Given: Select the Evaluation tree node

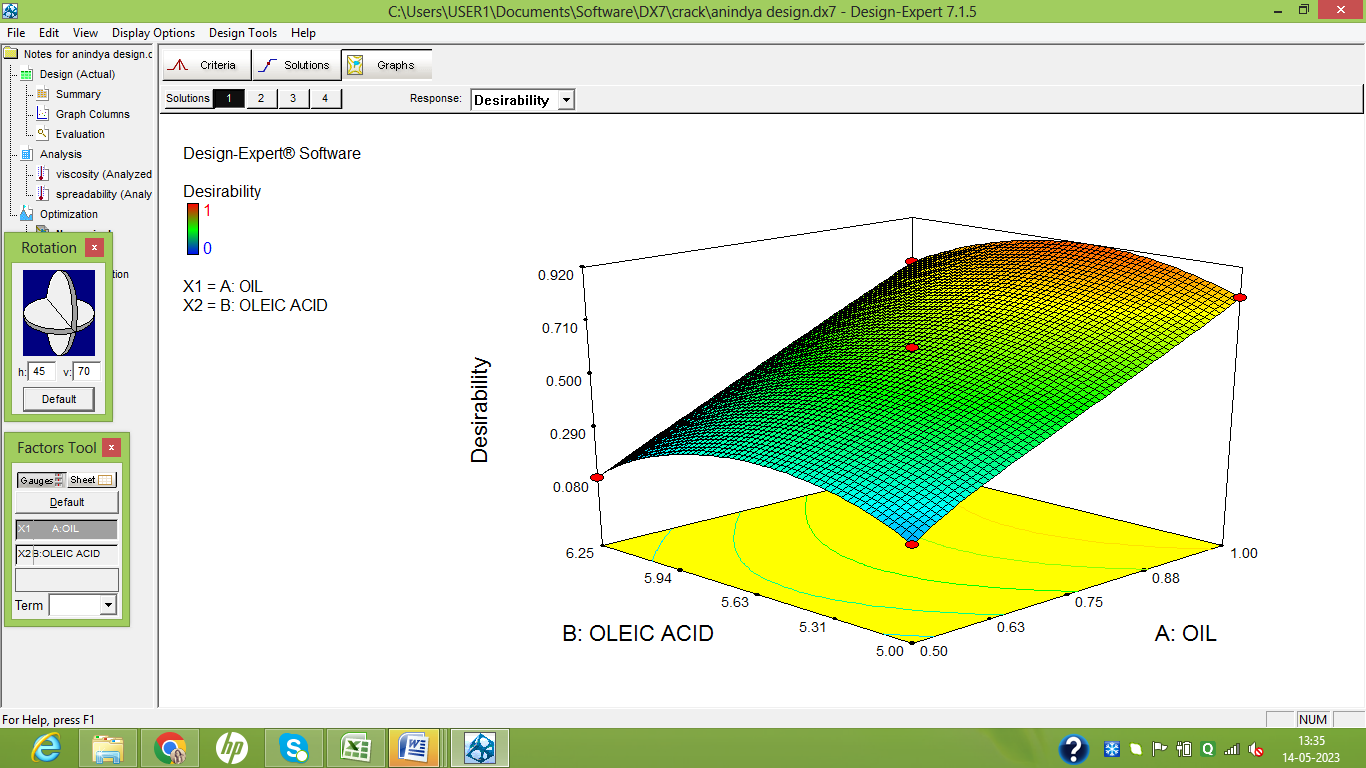Looking at the screenshot, I should point(80,134).
